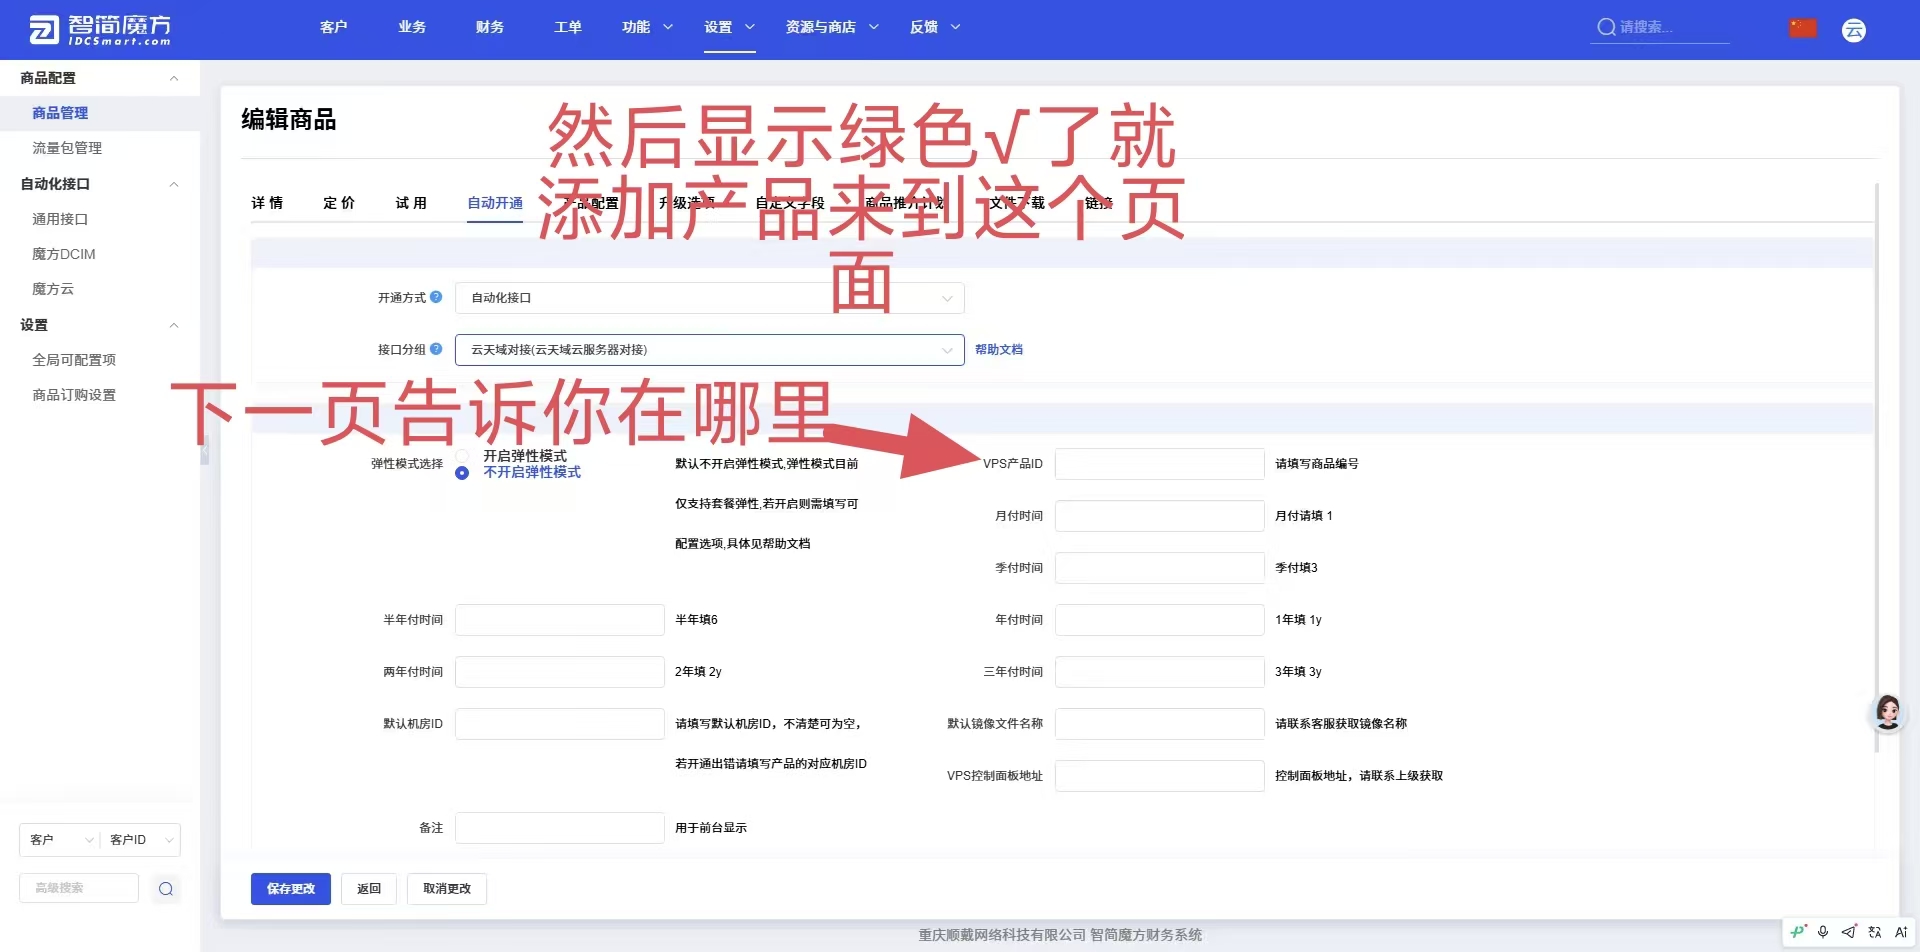Open the 客户 search-type dropdown
Viewport: 1920px width, 952px height.
tap(60, 840)
